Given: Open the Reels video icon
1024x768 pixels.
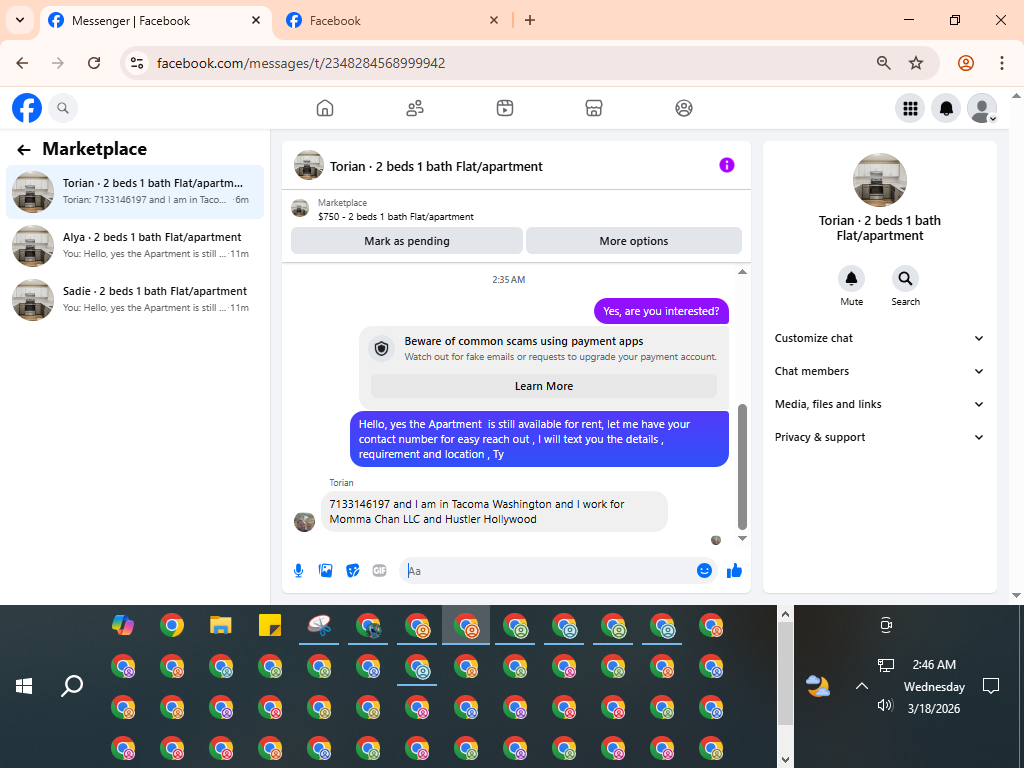Looking at the screenshot, I should [505, 108].
